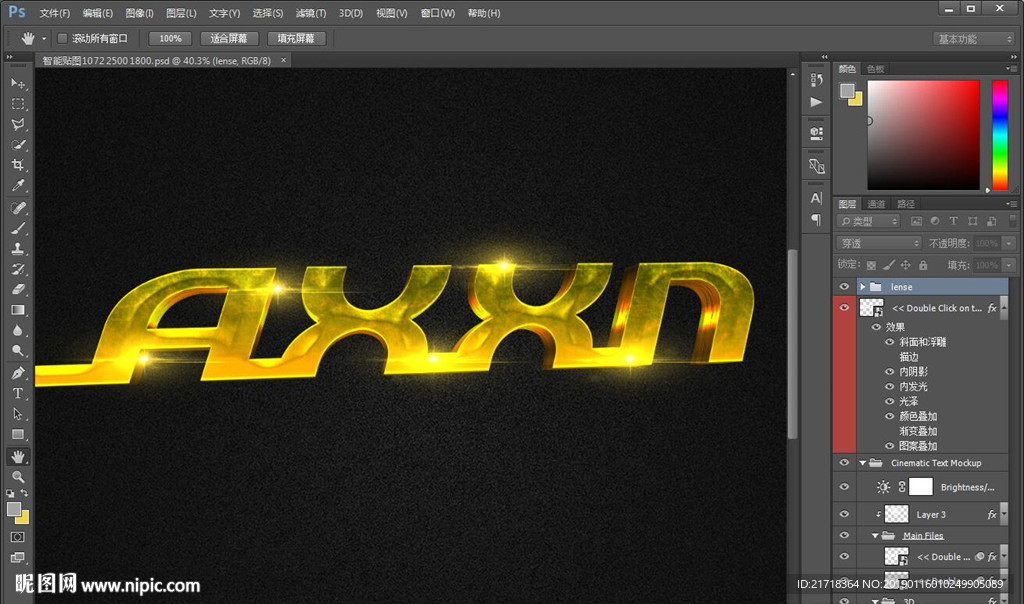Screen dimensions: 1024x604
Task: Select the Zoom magnifier tool
Action: click(18, 477)
